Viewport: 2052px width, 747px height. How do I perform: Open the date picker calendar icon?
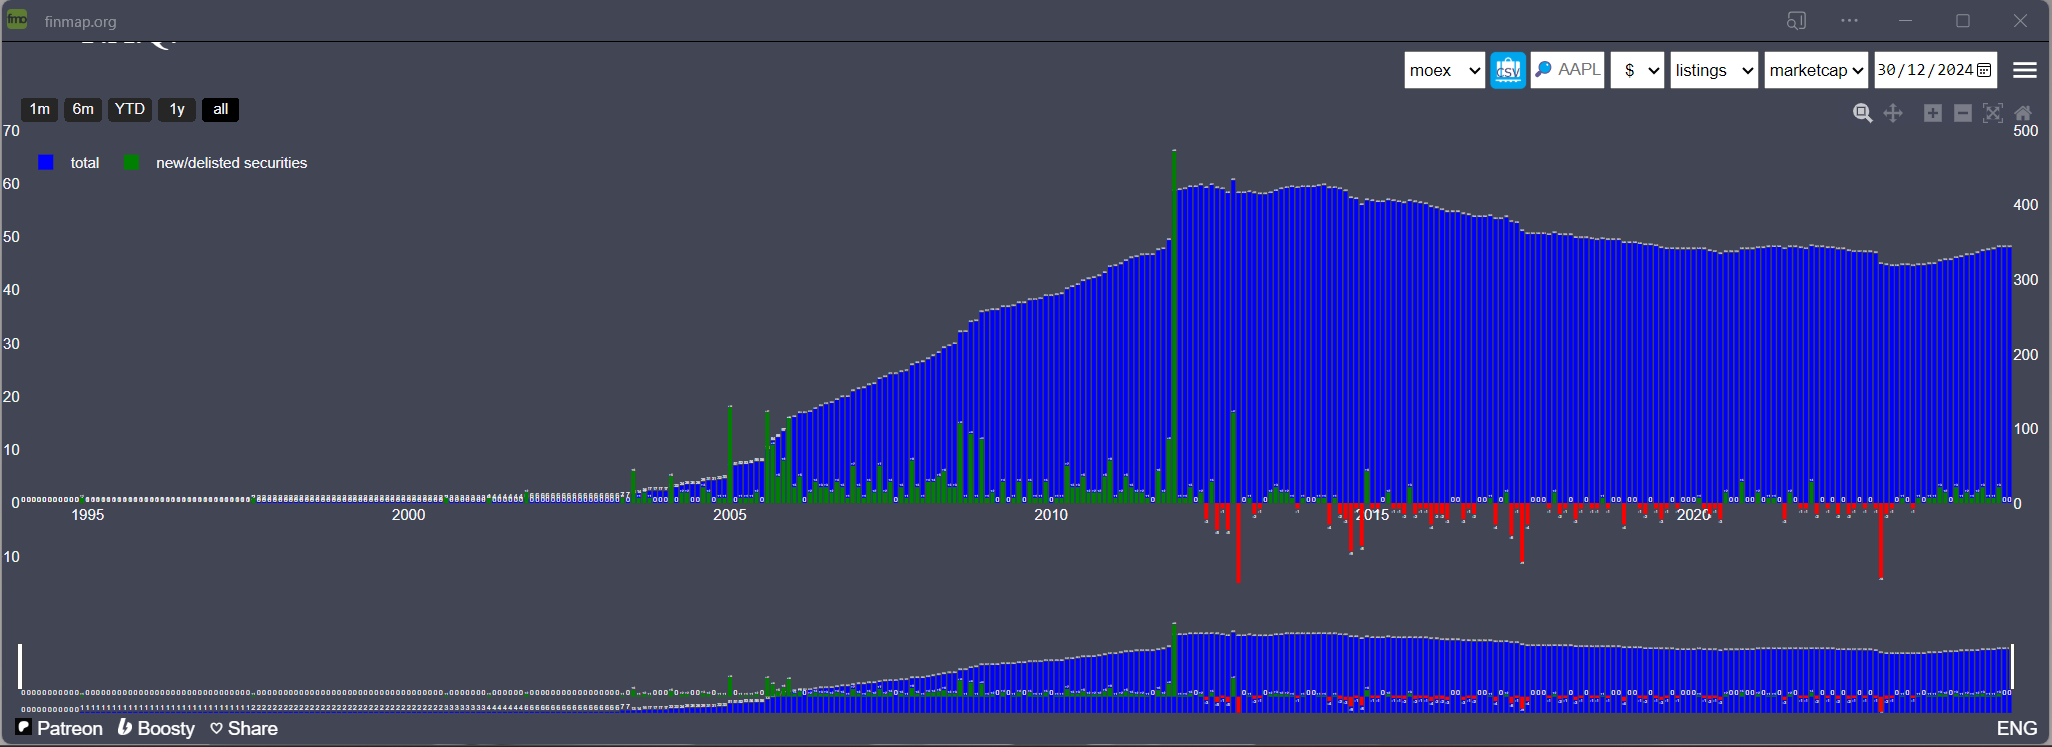click(1985, 70)
